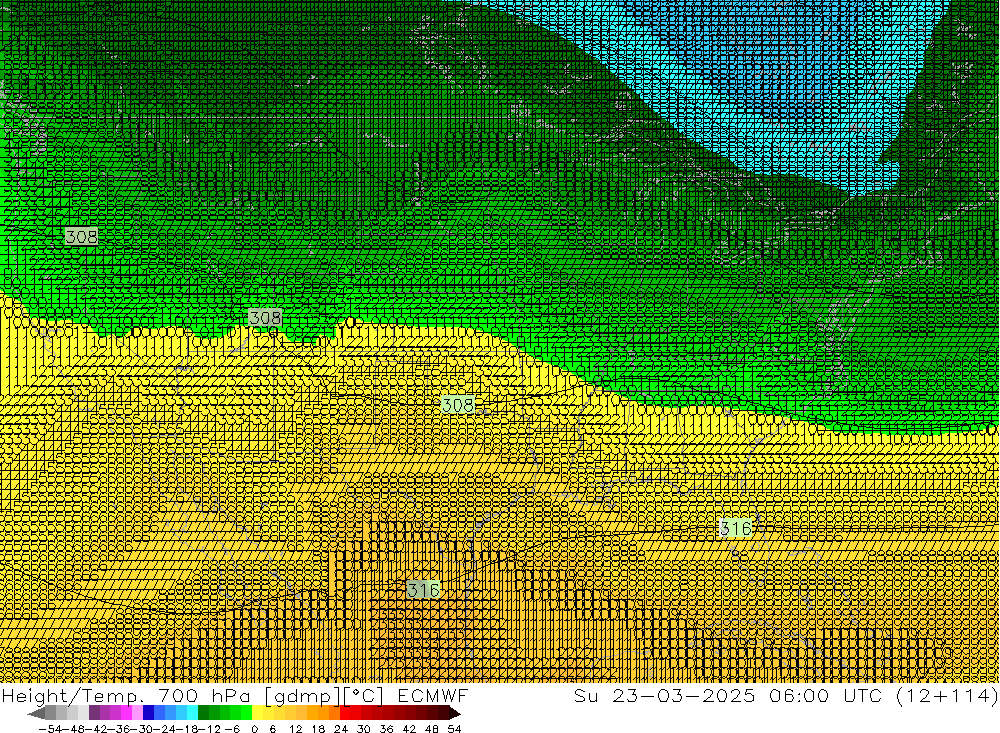1000x733 pixels.
Task: Pick the dark navy blue legend swatch
Action: (148, 713)
